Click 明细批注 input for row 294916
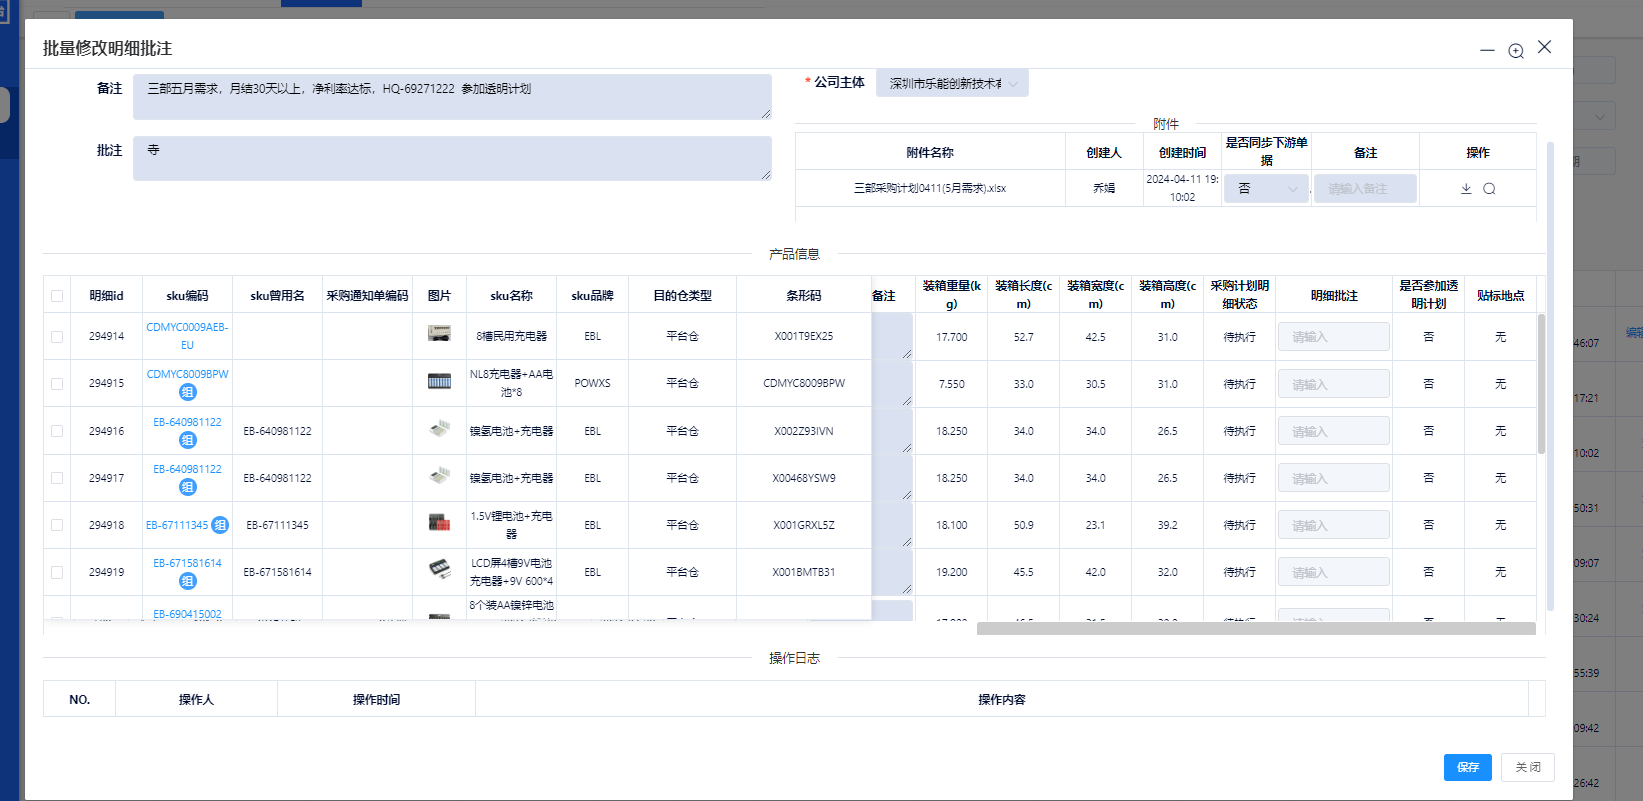Screen dimensions: 1643x801 [1333, 431]
